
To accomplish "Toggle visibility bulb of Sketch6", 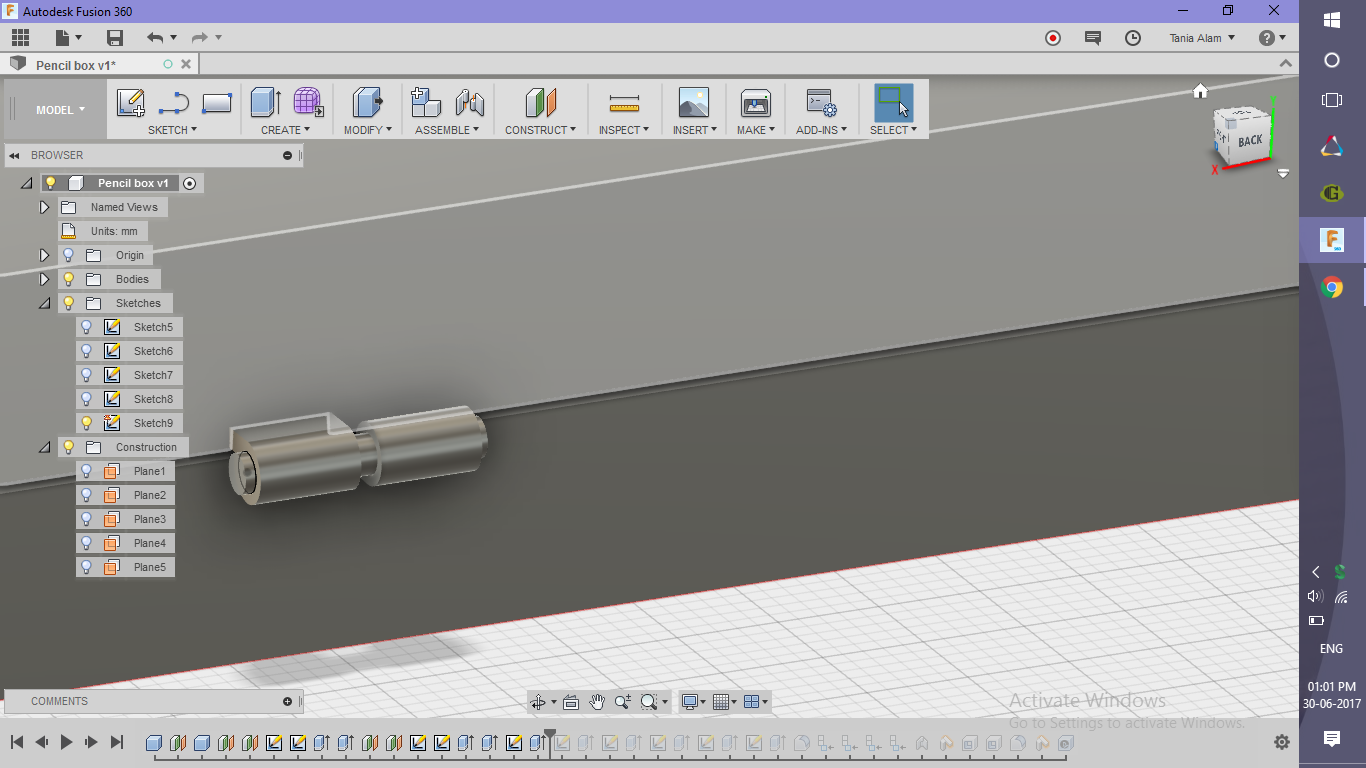I will click(x=87, y=351).
